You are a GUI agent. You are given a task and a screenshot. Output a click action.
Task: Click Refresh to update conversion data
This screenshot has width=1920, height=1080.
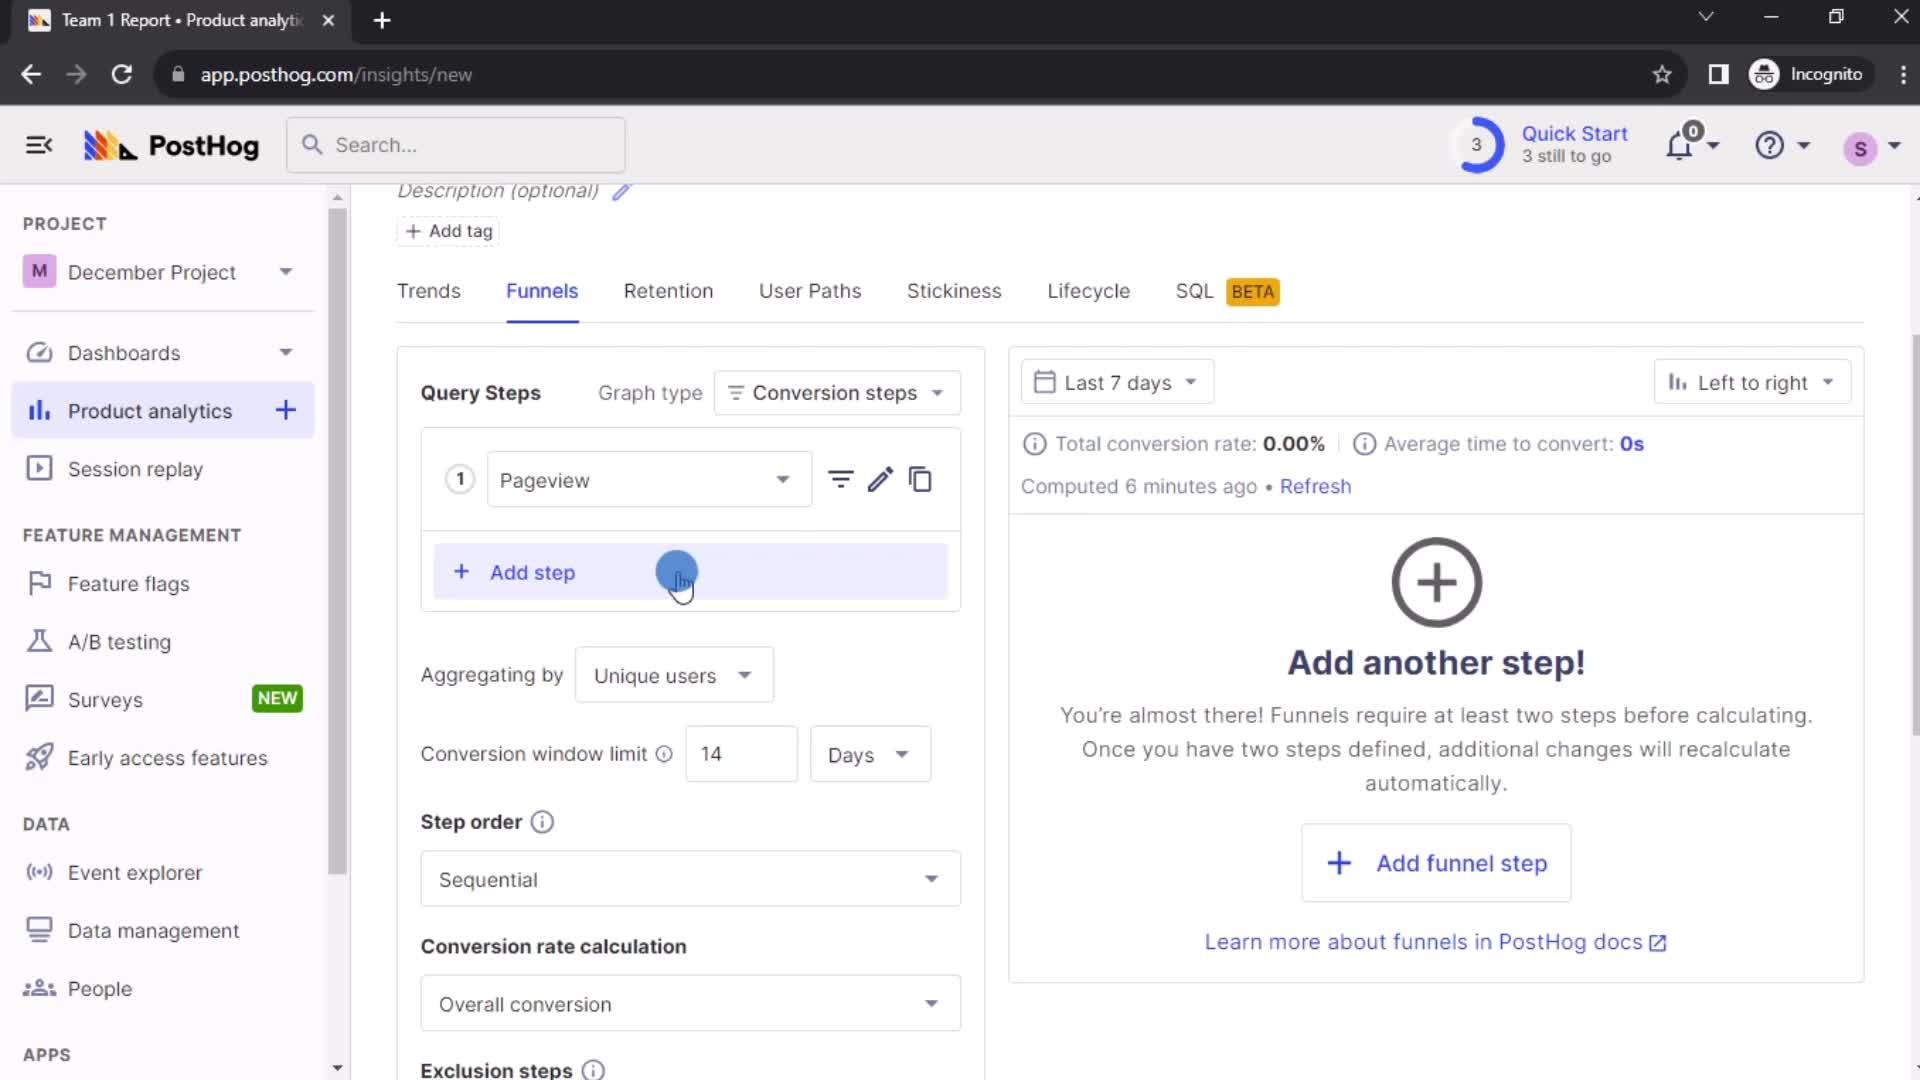point(1315,485)
